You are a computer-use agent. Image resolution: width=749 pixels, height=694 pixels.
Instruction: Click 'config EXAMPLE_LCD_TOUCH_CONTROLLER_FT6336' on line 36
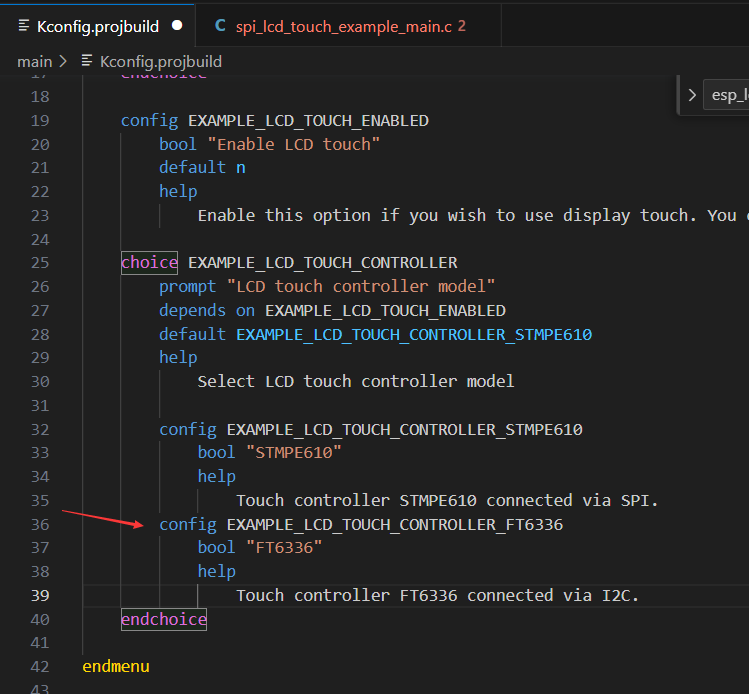[x=361, y=524]
